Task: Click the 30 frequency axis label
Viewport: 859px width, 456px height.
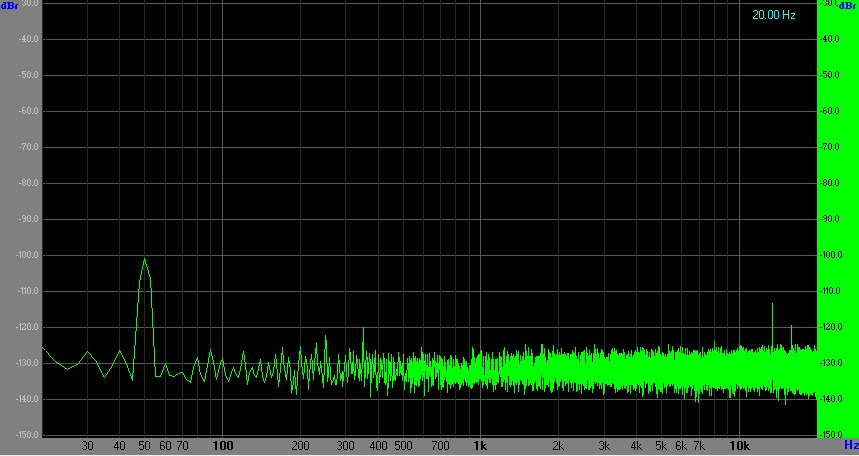Action: (88, 446)
